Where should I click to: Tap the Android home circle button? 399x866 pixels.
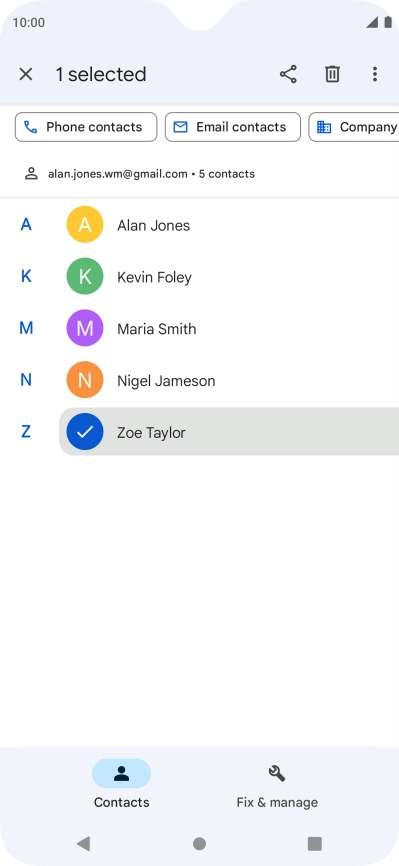(200, 843)
